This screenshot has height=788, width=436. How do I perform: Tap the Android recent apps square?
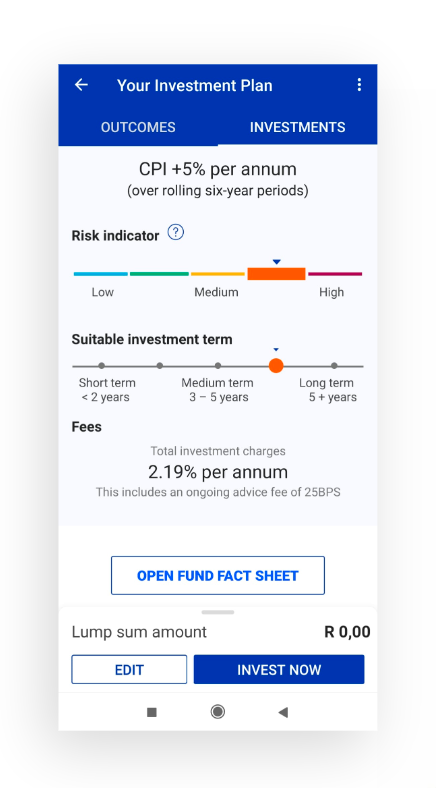pyautogui.click(x=152, y=712)
